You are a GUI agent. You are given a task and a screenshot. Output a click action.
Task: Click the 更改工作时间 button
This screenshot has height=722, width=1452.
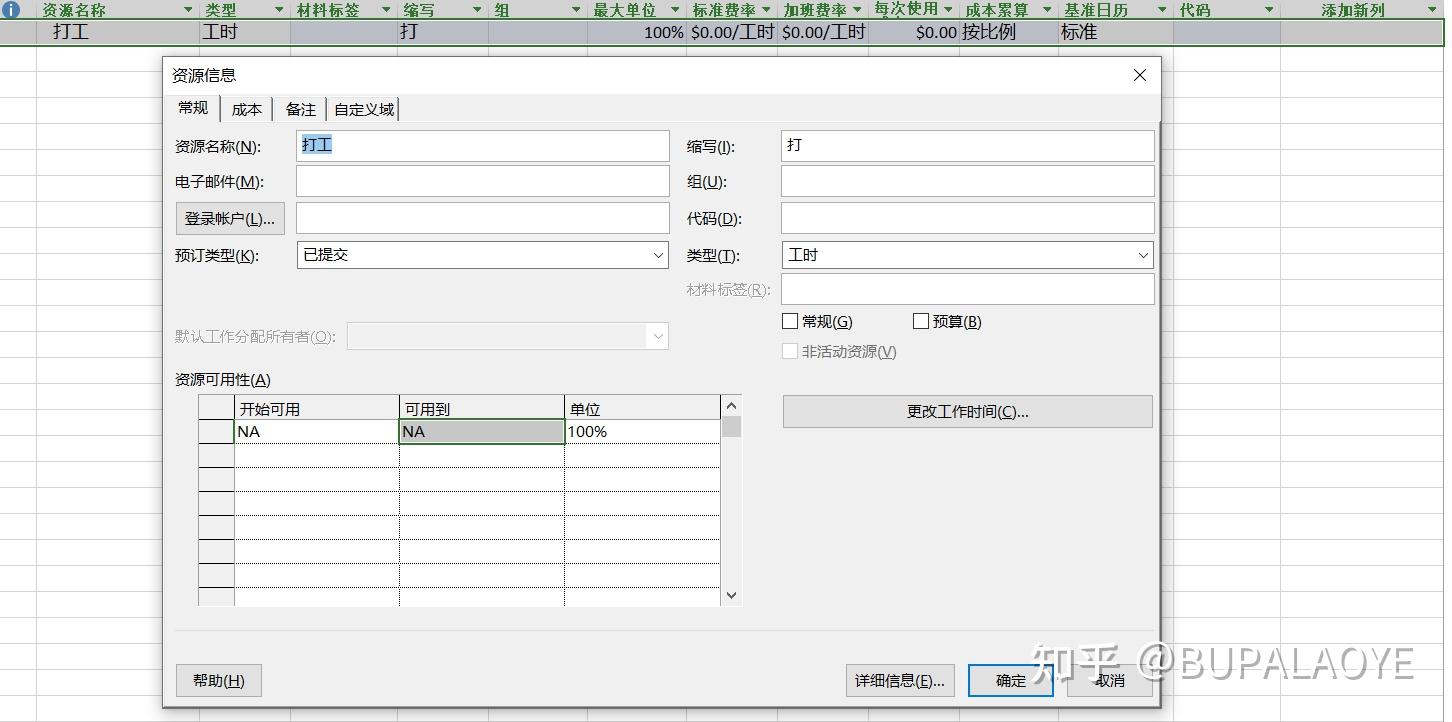point(968,412)
